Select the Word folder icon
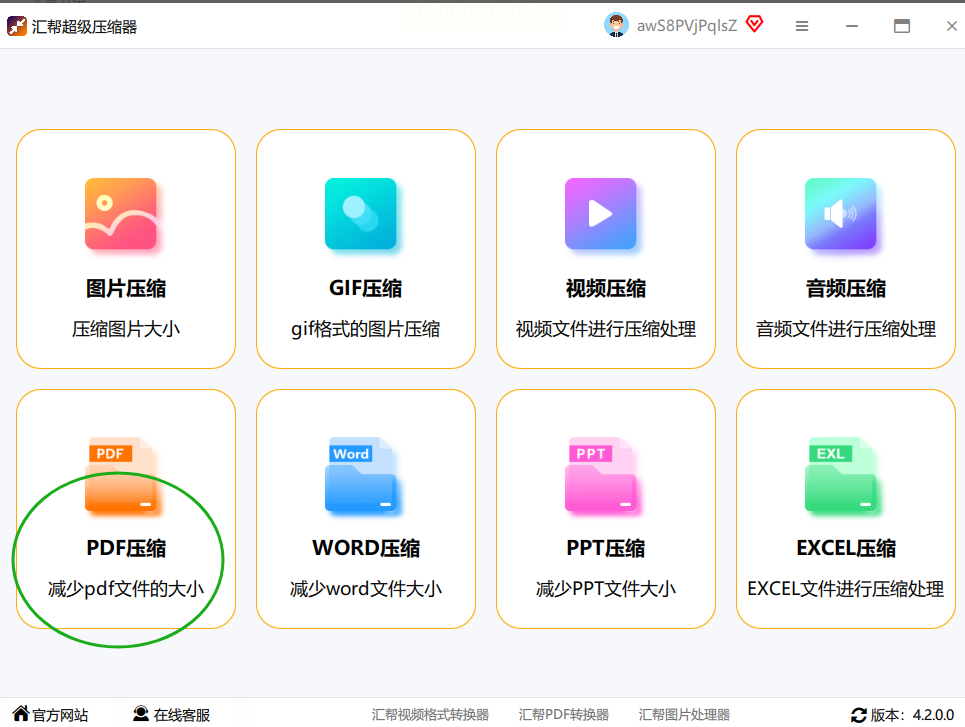The height and width of the screenshot is (727, 965). 361,475
